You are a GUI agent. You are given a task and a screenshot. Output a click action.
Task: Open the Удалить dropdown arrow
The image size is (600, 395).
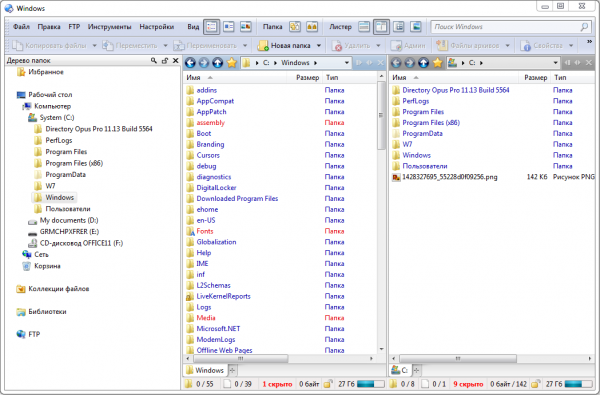click(378, 46)
